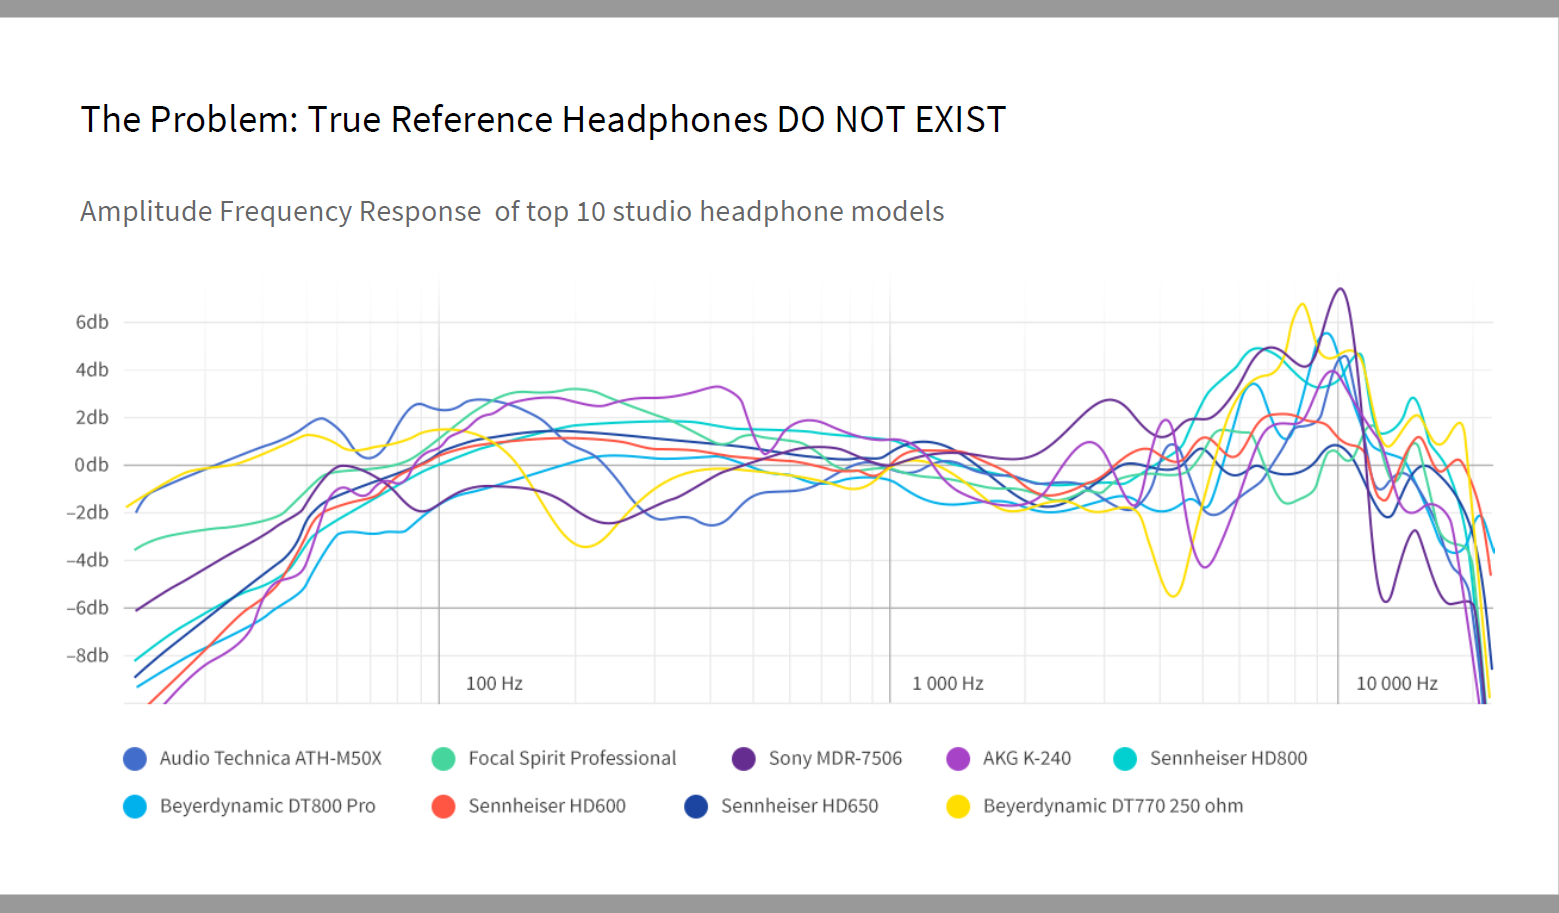This screenshot has width=1559, height=913.
Task: Click the "2db" y-axis label
Action: pyautogui.click(x=92, y=417)
